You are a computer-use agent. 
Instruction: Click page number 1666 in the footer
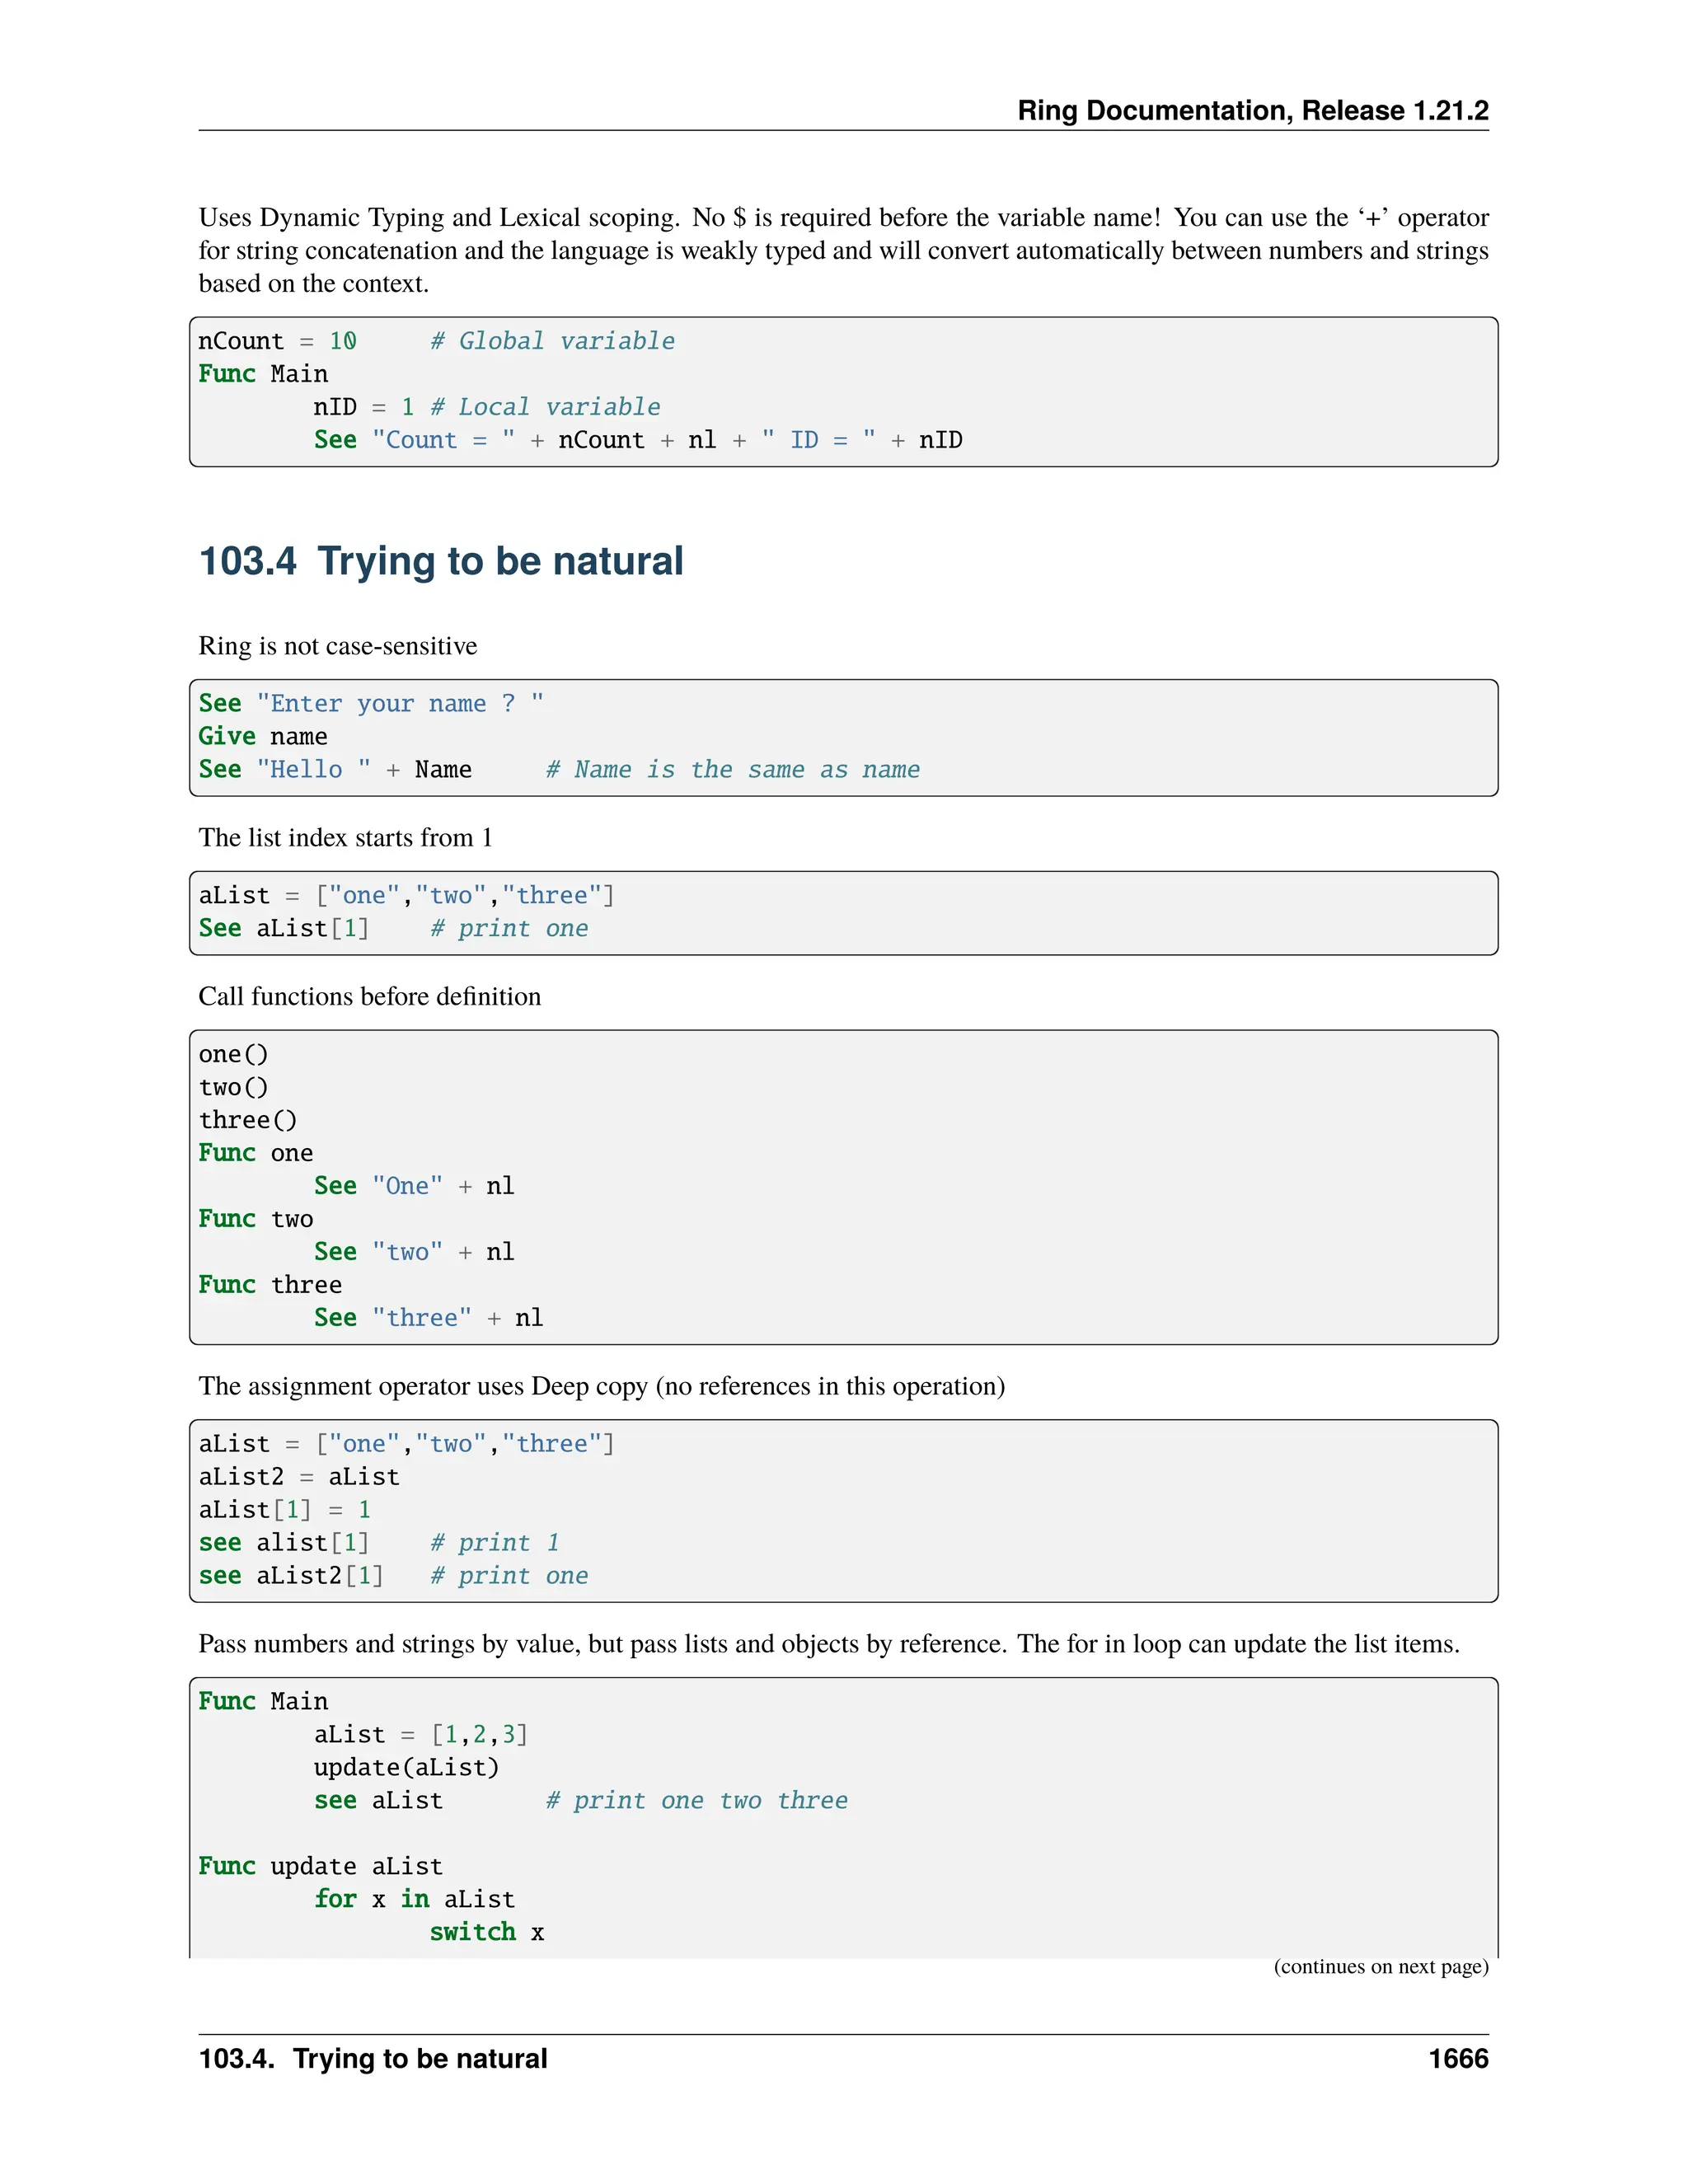tap(1457, 2059)
